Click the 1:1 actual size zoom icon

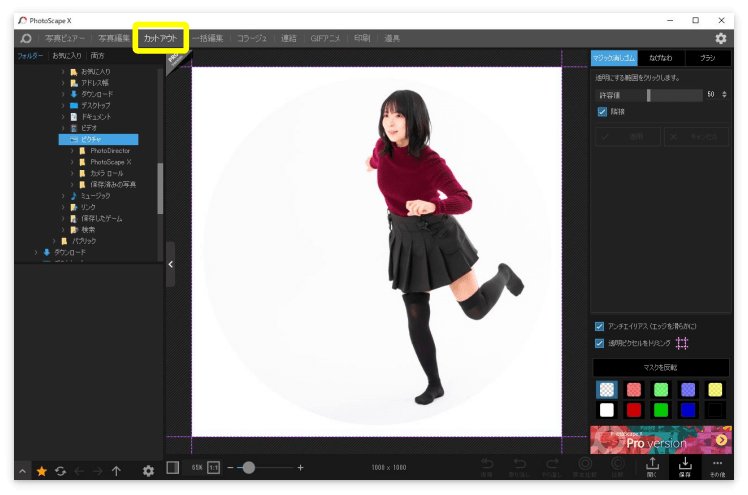(x=214, y=468)
